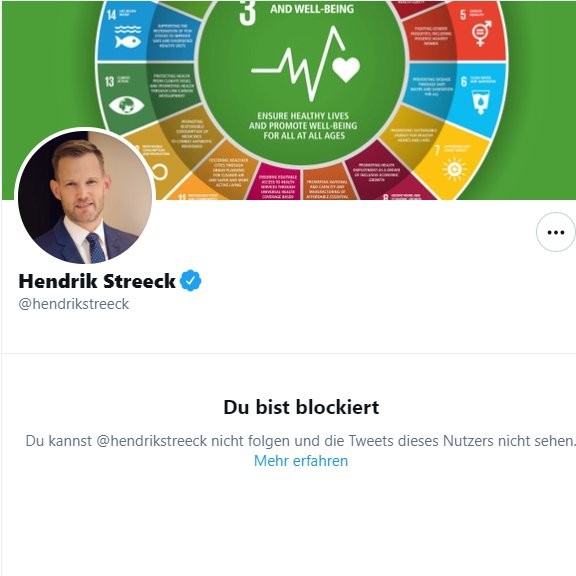Click the fish icon in the goal 14 tile

[127, 42]
